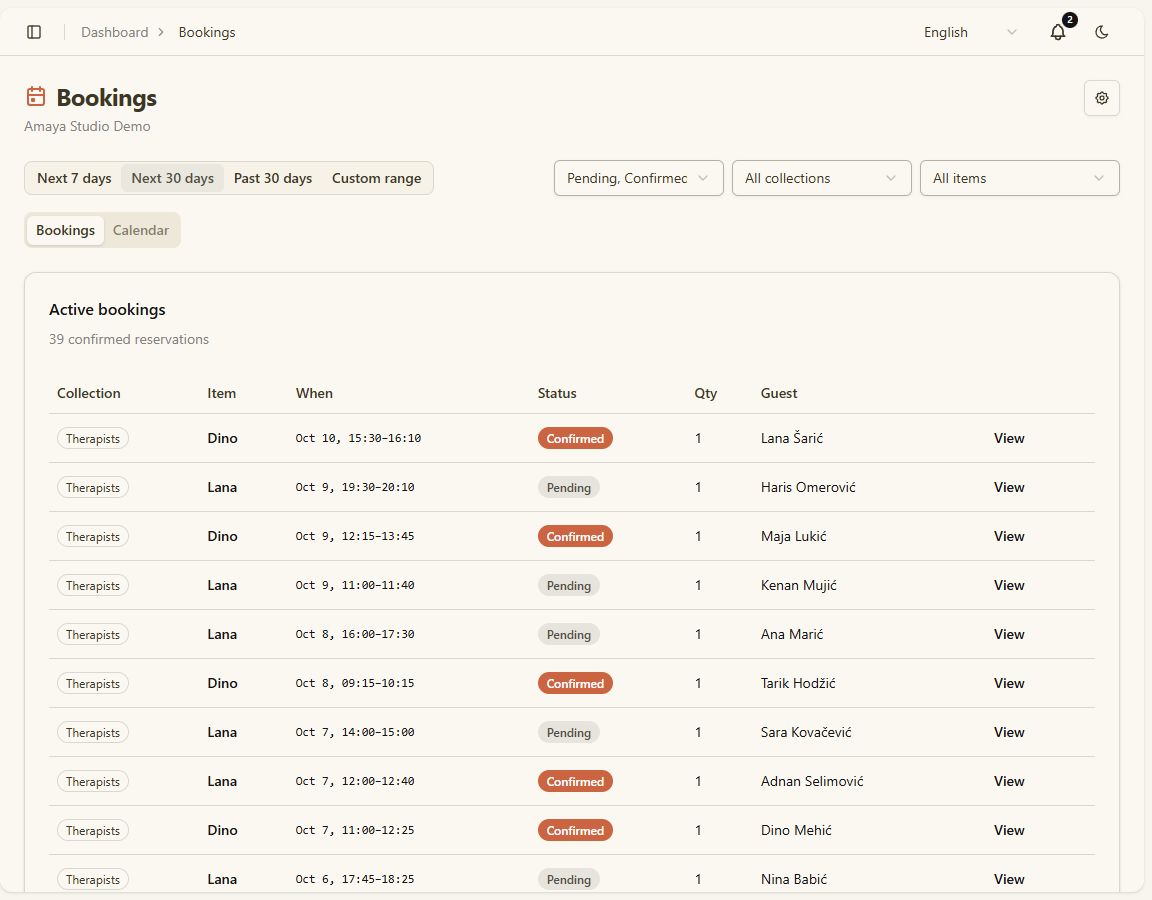View Lana Šarić's booking

click(x=1009, y=438)
